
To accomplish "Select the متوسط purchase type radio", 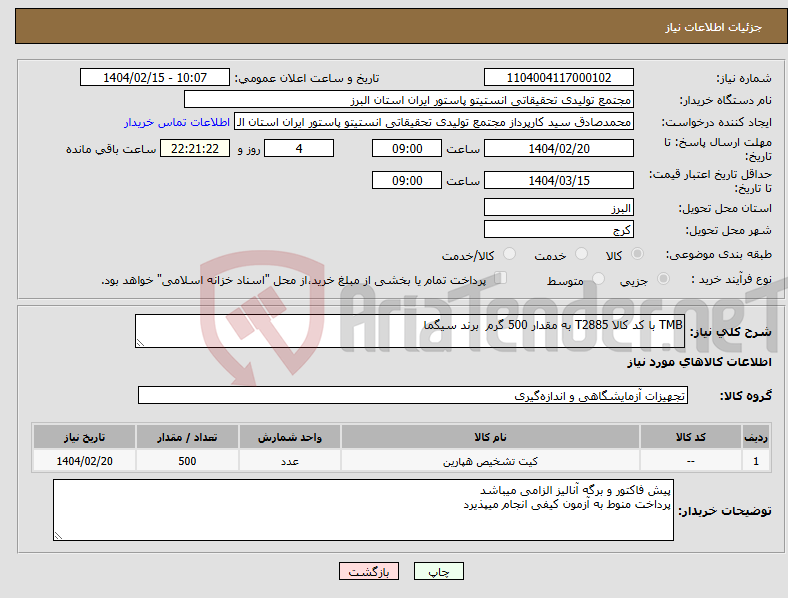I will coord(598,278).
